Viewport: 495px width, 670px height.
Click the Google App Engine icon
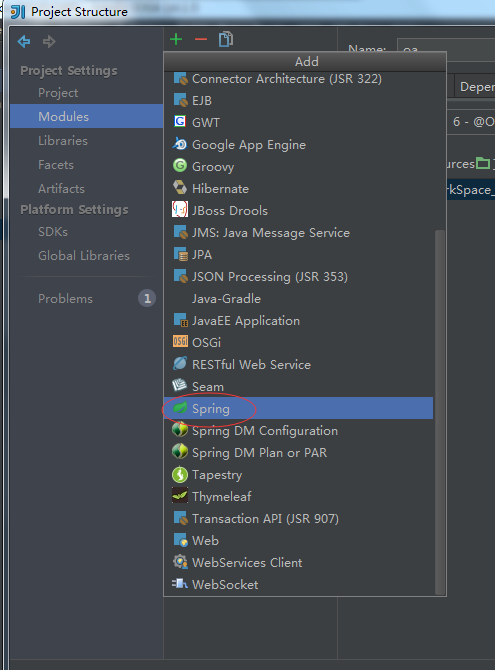pos(180,144)
